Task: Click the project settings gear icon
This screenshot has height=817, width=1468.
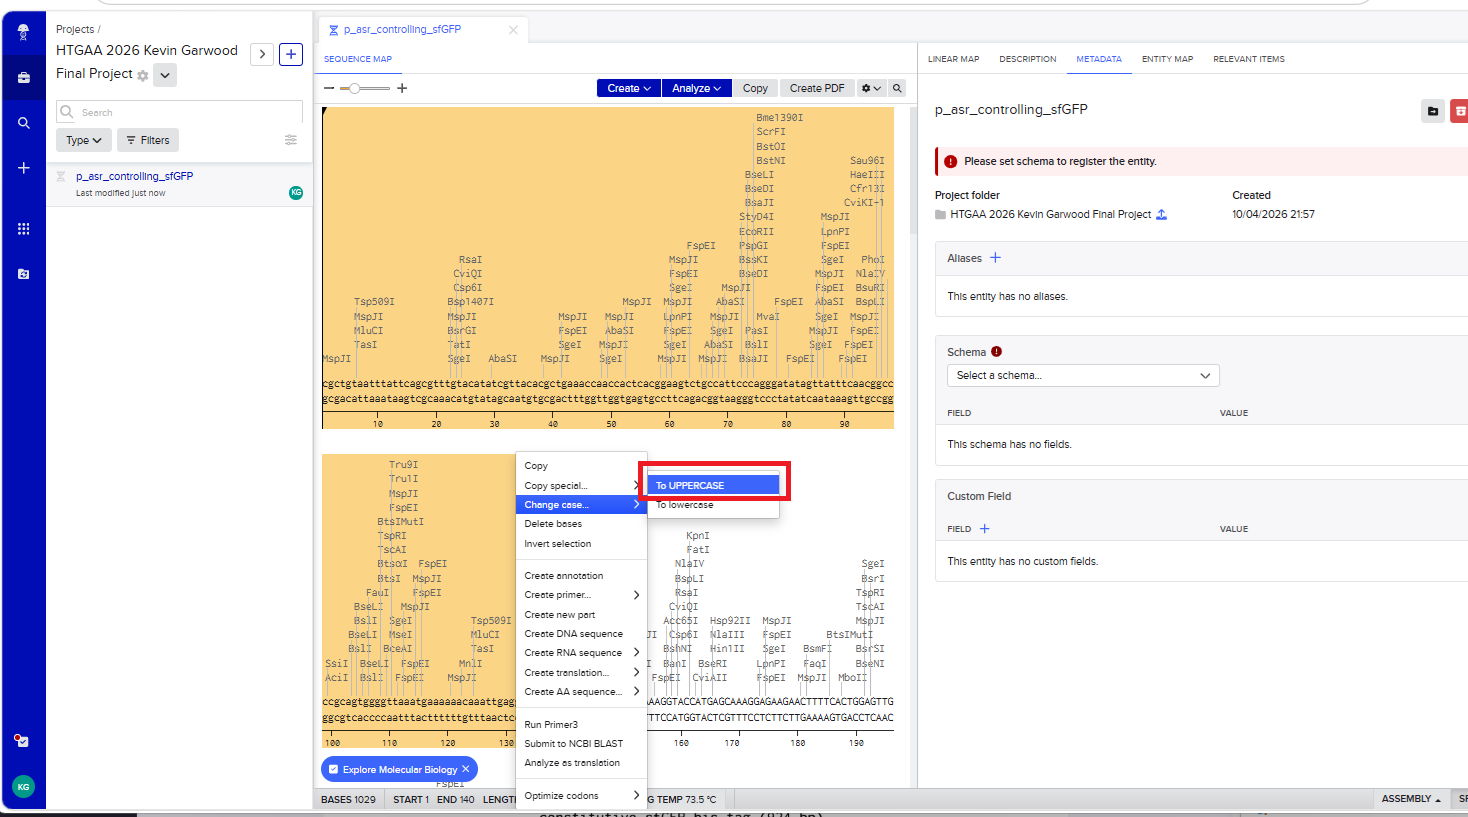Action: point(143,76)
